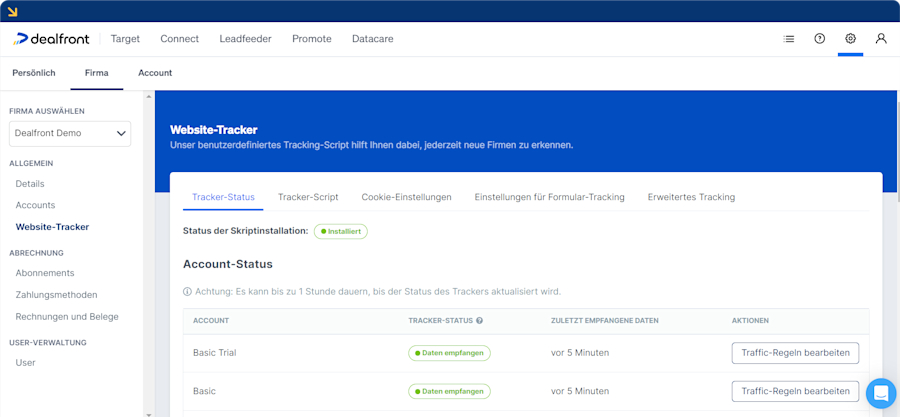900x417 pixels.
Task: Click the Basic account name
Action: 204,391
